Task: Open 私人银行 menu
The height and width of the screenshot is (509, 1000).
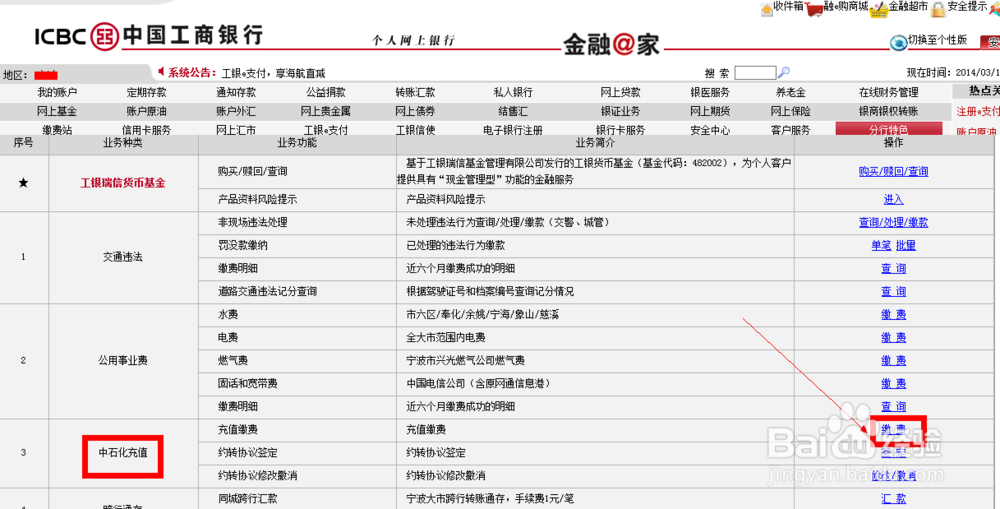Action: 513,92
